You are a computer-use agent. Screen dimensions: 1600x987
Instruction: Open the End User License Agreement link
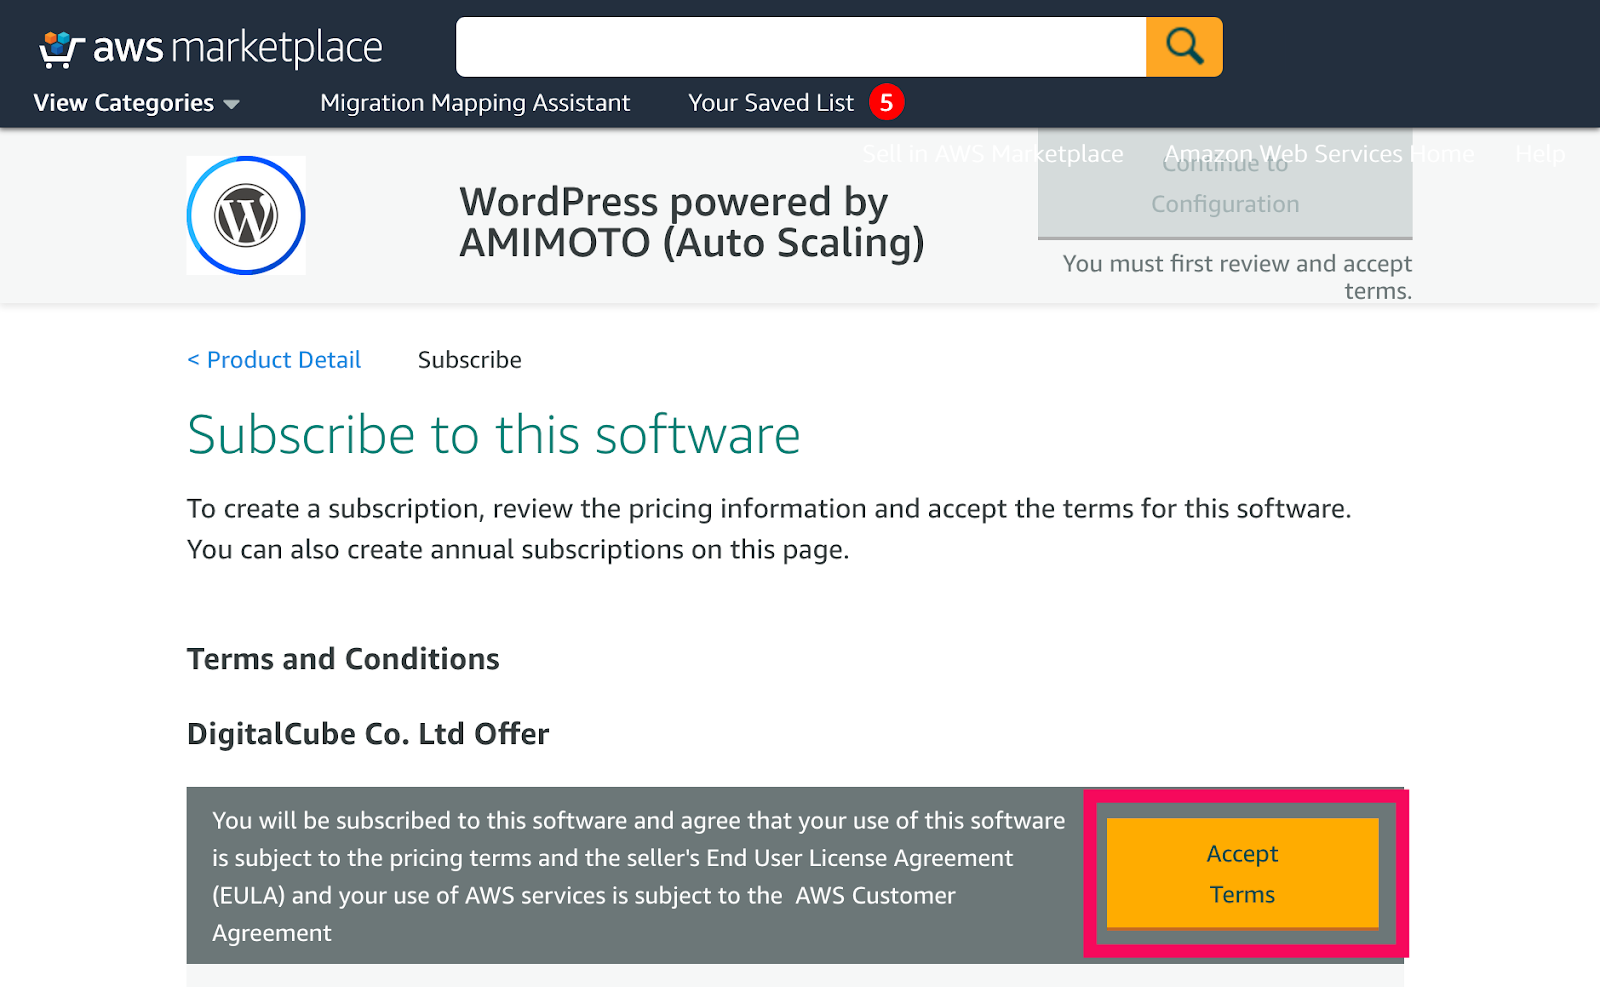tap(859, 858)
